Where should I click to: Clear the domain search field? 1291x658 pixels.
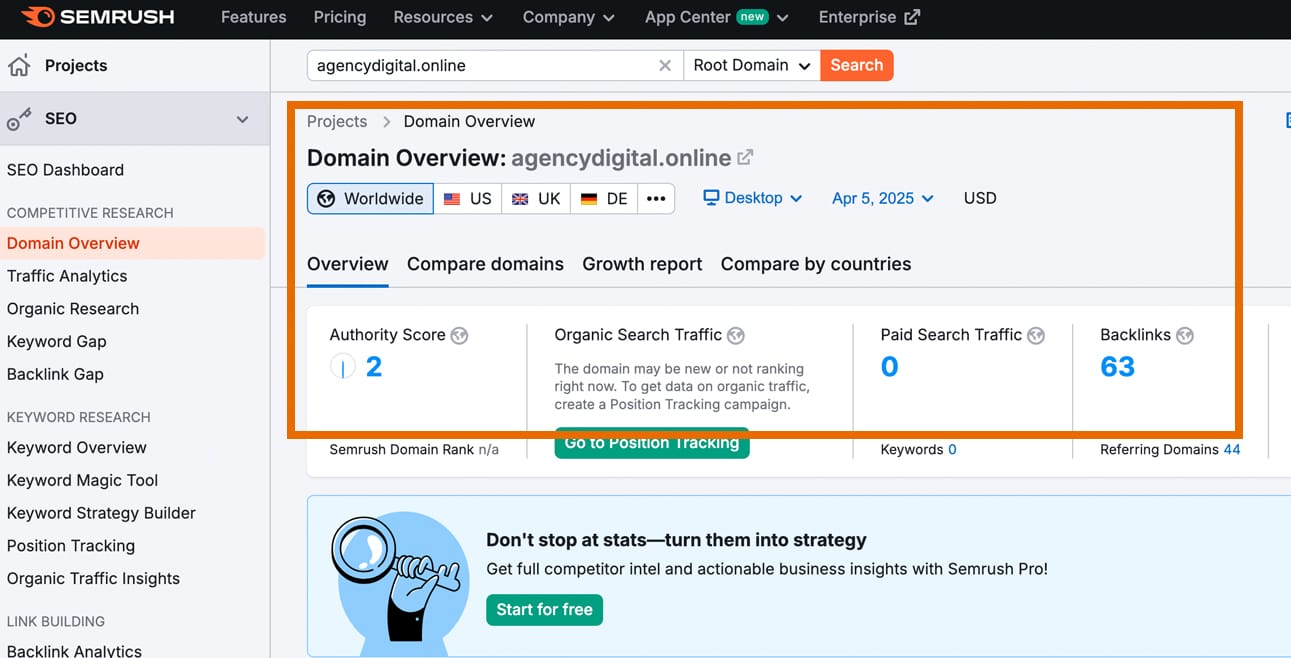pos(665,66)
